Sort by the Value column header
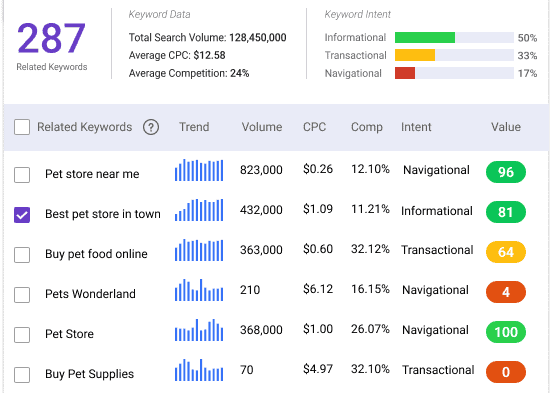Viewport: 552px width, 393px height. [x=506, y=127]
